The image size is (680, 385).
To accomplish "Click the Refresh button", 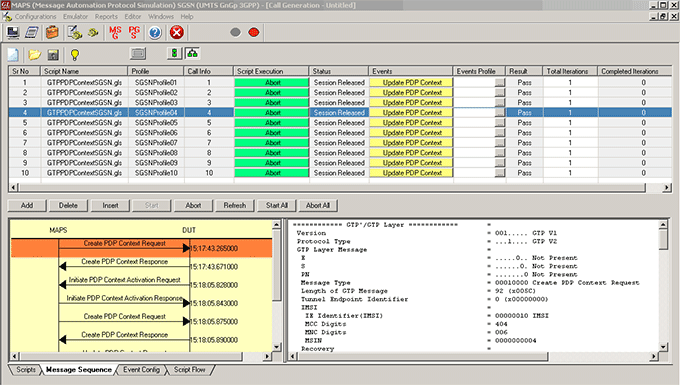I will (x=235, y=206).
